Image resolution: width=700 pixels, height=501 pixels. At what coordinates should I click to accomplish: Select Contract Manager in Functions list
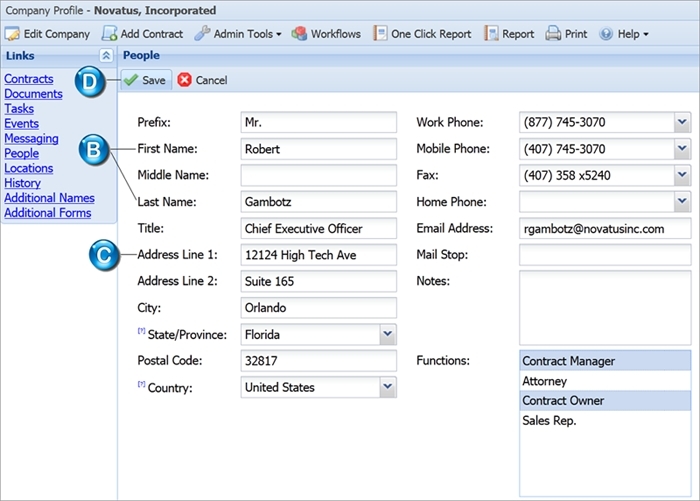pyautogui.click(x=605, y=361)
